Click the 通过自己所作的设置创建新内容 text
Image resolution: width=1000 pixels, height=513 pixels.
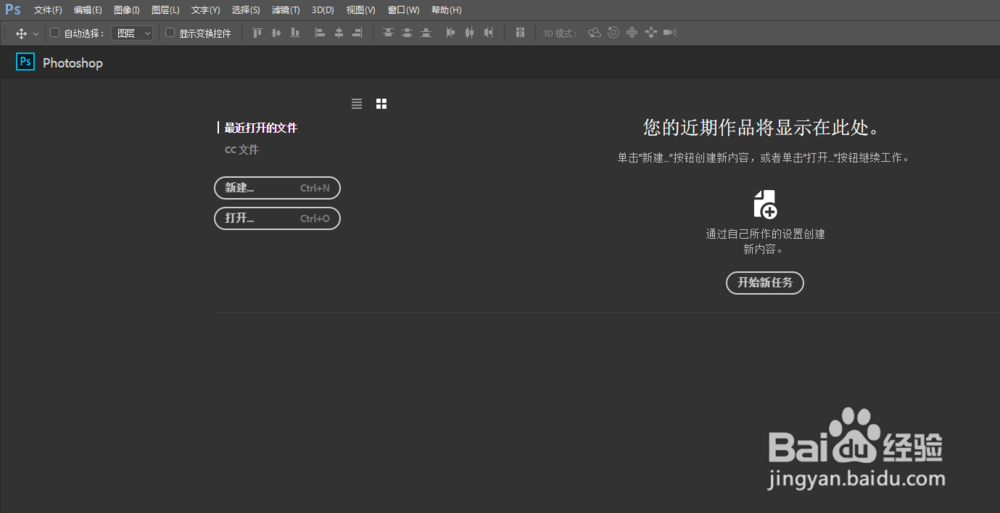[x=765, y=241]
